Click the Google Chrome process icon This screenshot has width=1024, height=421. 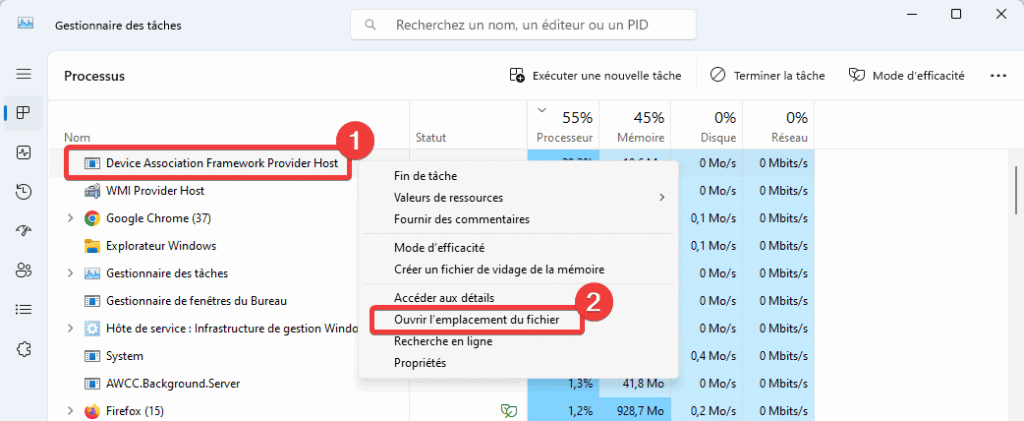pos(92,218)
